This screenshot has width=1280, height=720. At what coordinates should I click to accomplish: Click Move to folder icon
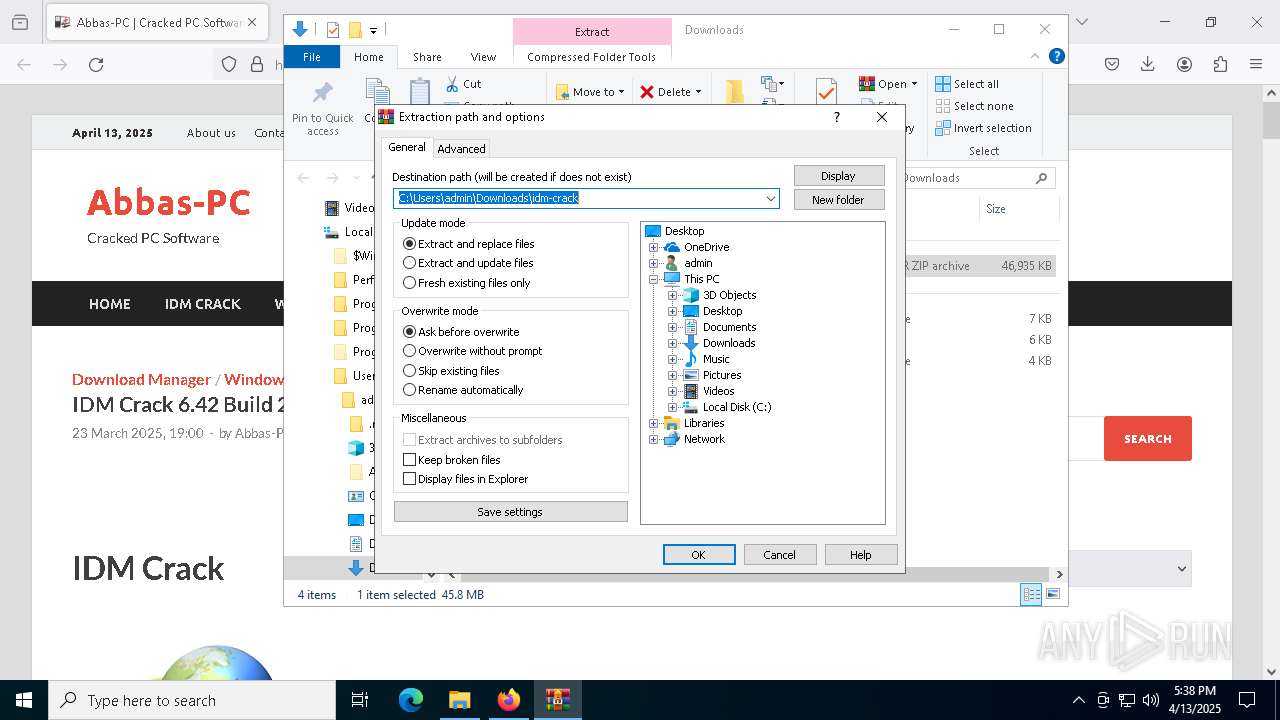563,92
